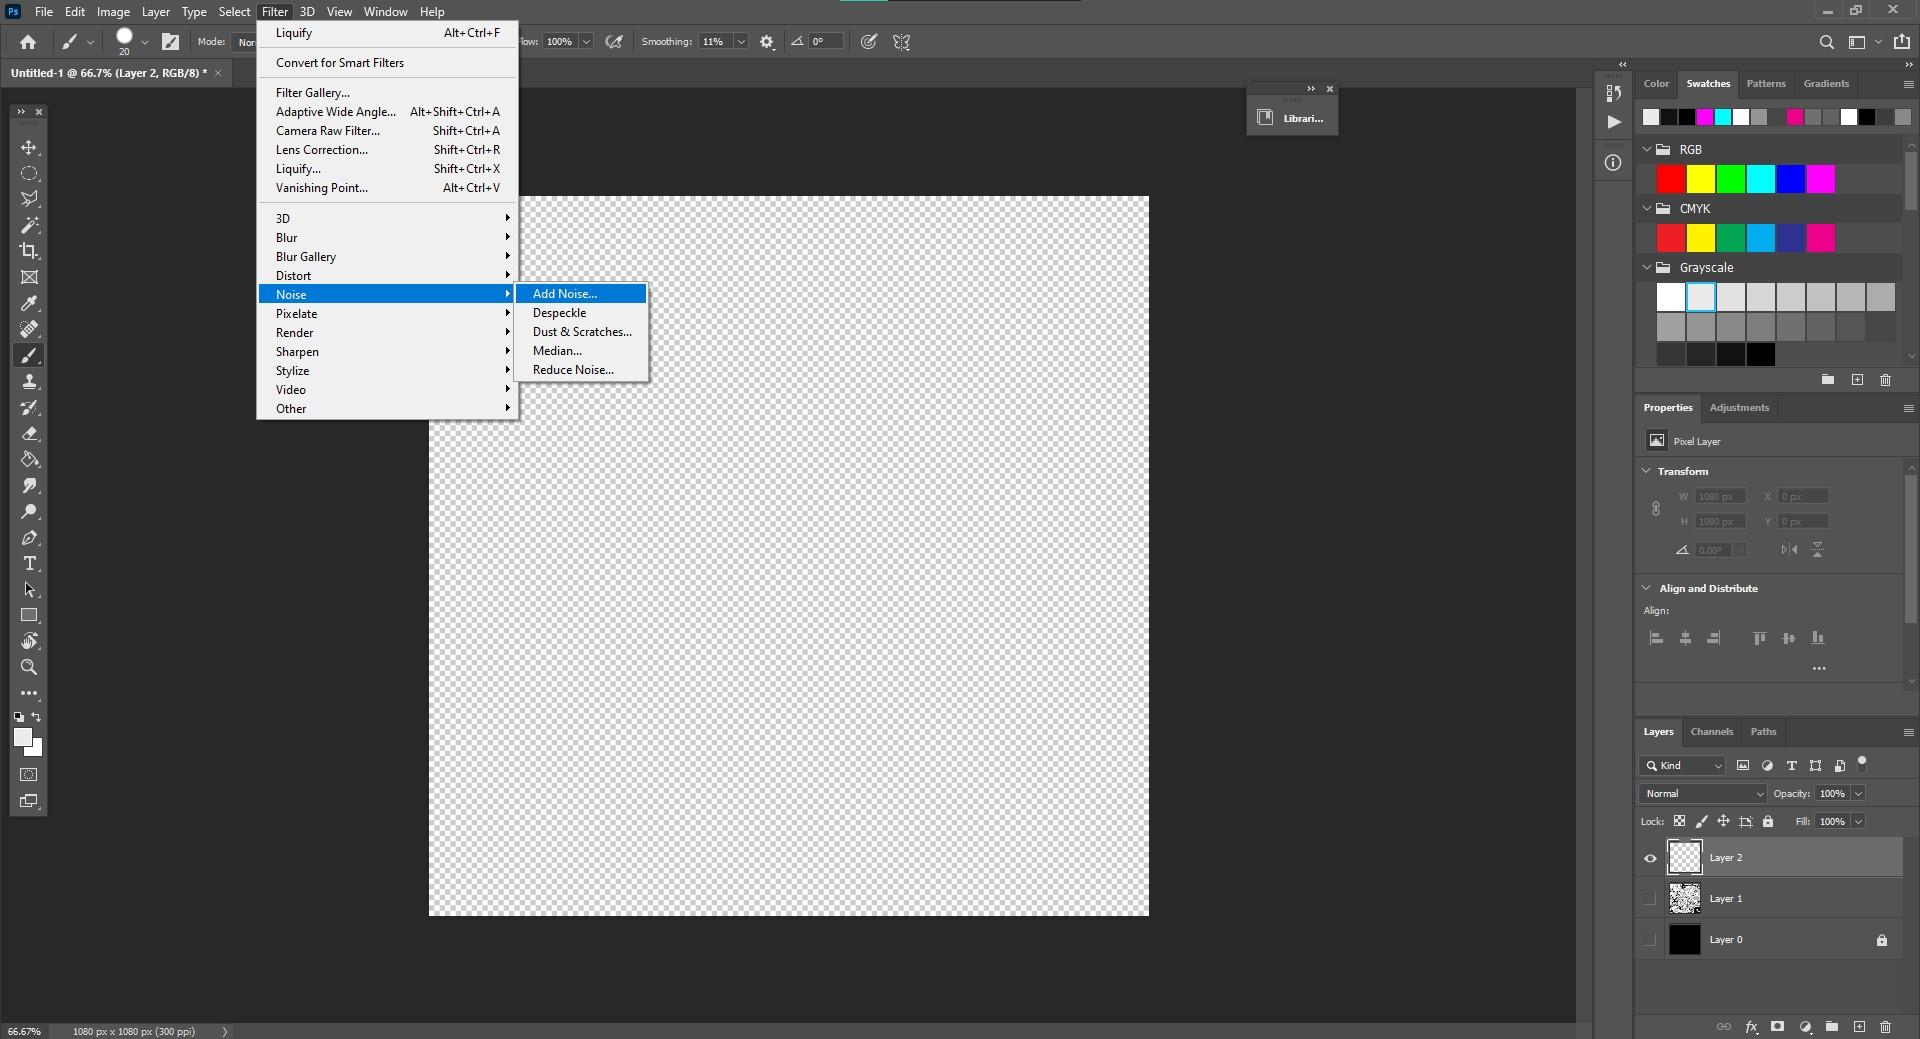Viewport: 1920px width, 1039px height.
Task: Select the Eyedropper tool
Action: coord(29,303)
